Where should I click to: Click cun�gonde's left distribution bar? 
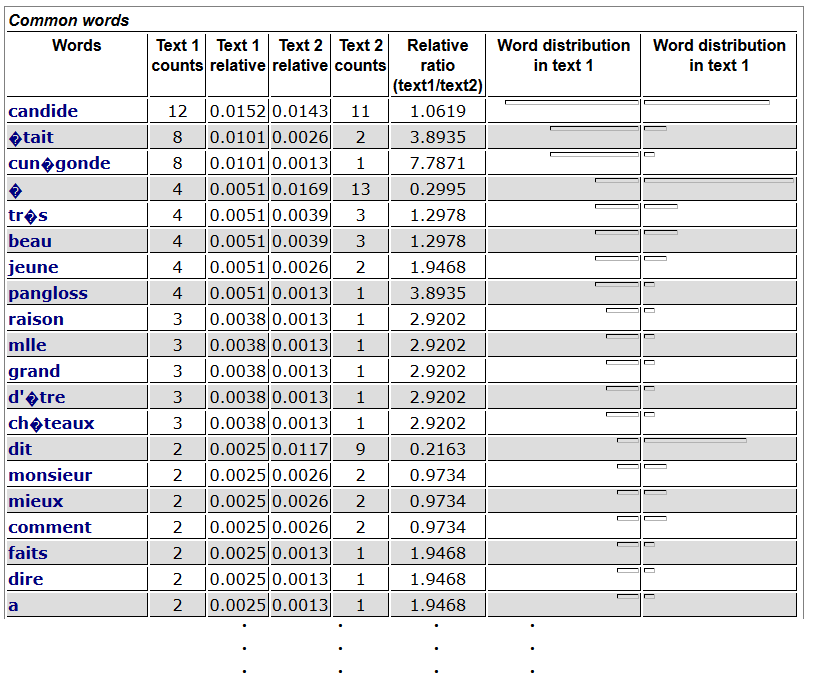(x=594, y=155)
